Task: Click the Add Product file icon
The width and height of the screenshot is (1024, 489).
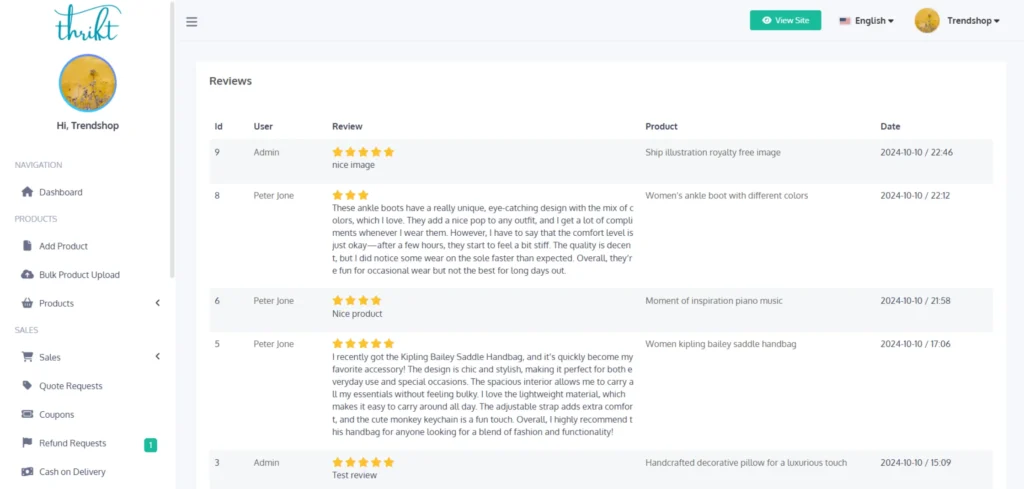Action: click(x=28, y=246)
